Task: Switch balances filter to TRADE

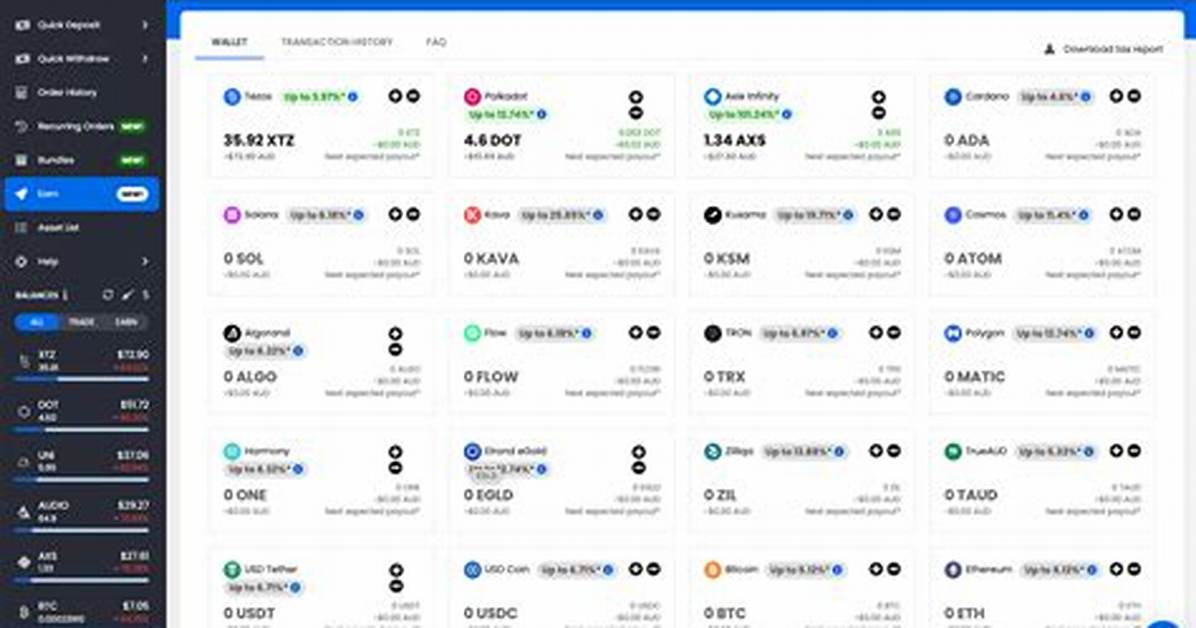Action: coord(81,322)
